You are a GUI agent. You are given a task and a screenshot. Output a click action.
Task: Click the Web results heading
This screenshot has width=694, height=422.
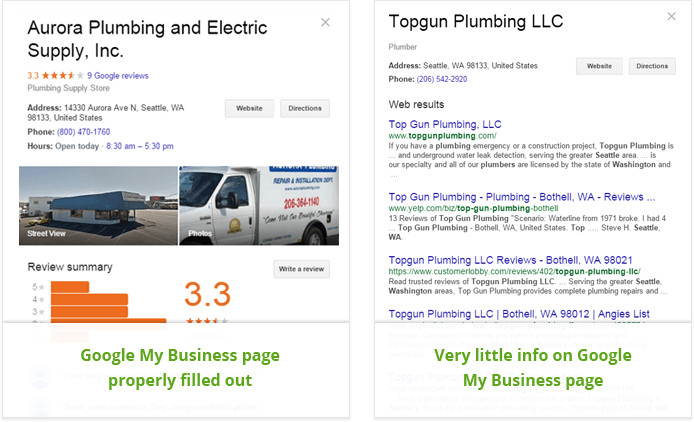pos(416,105)
